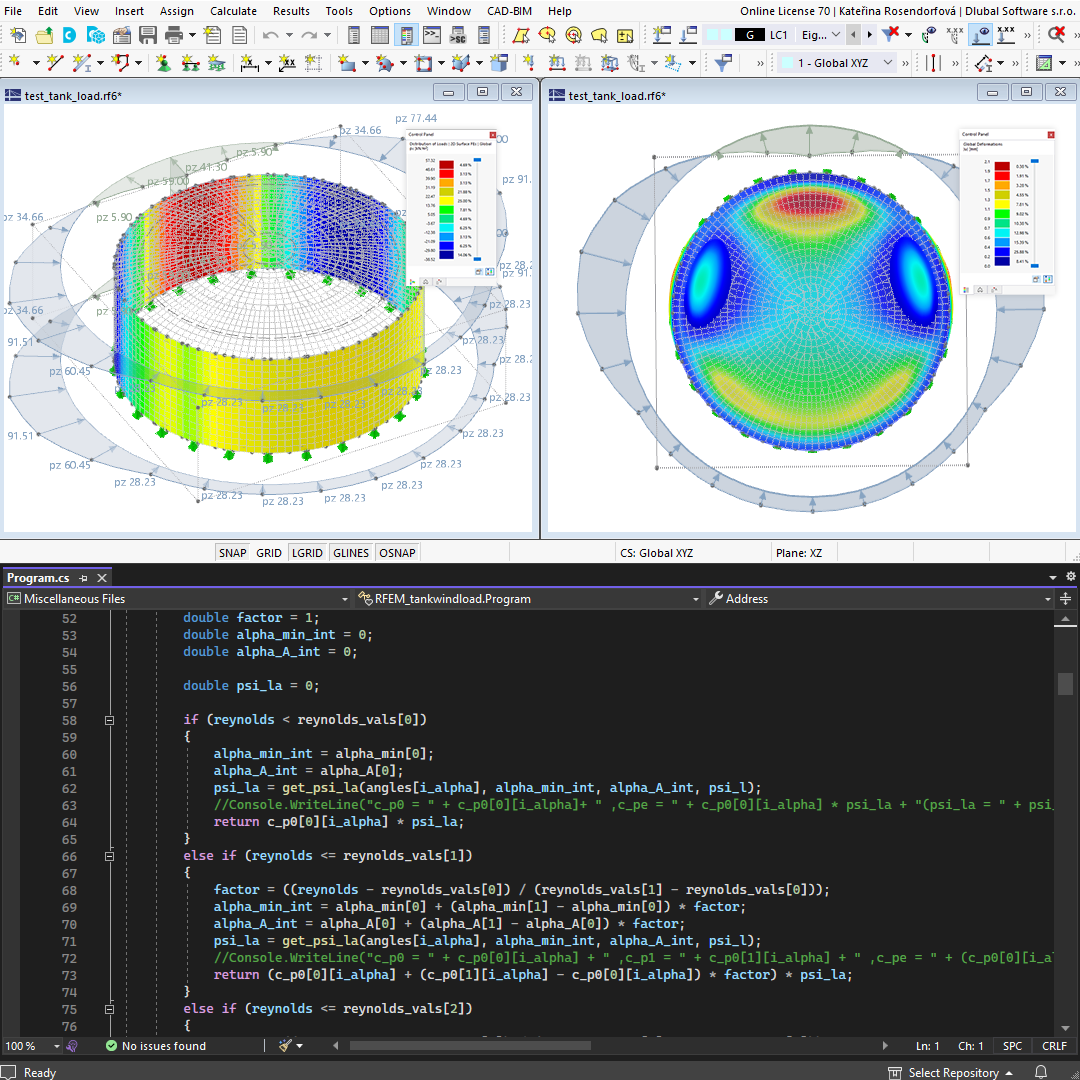Collapse the code region at line 58
1080x1080 pixels.
click(x=110, y=720)
